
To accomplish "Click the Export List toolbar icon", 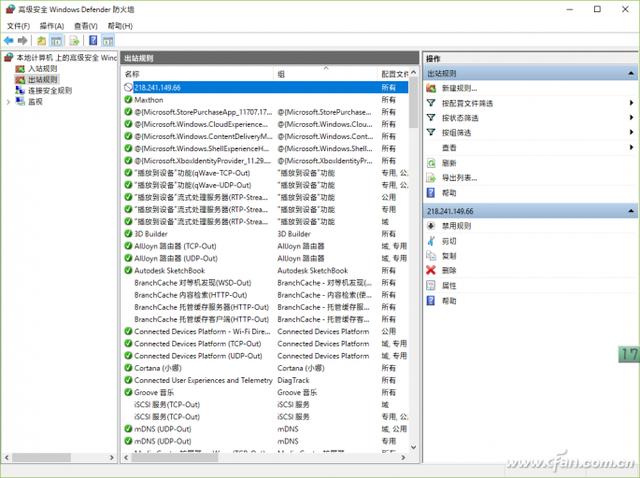I will [x=75, y=41].
